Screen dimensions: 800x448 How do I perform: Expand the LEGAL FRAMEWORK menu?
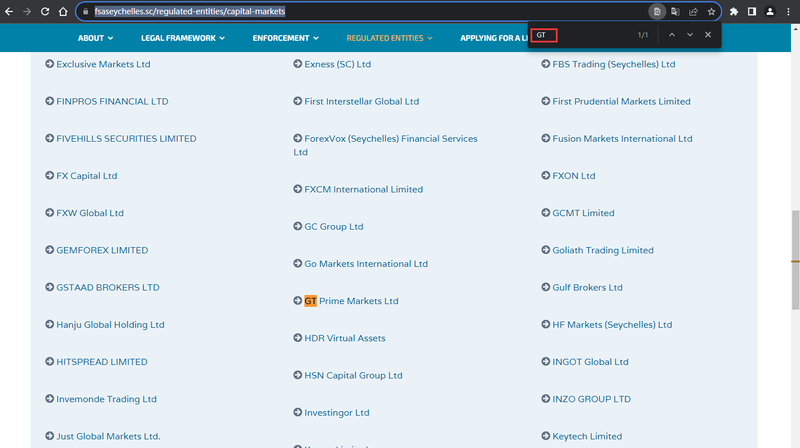coord(183,38)
